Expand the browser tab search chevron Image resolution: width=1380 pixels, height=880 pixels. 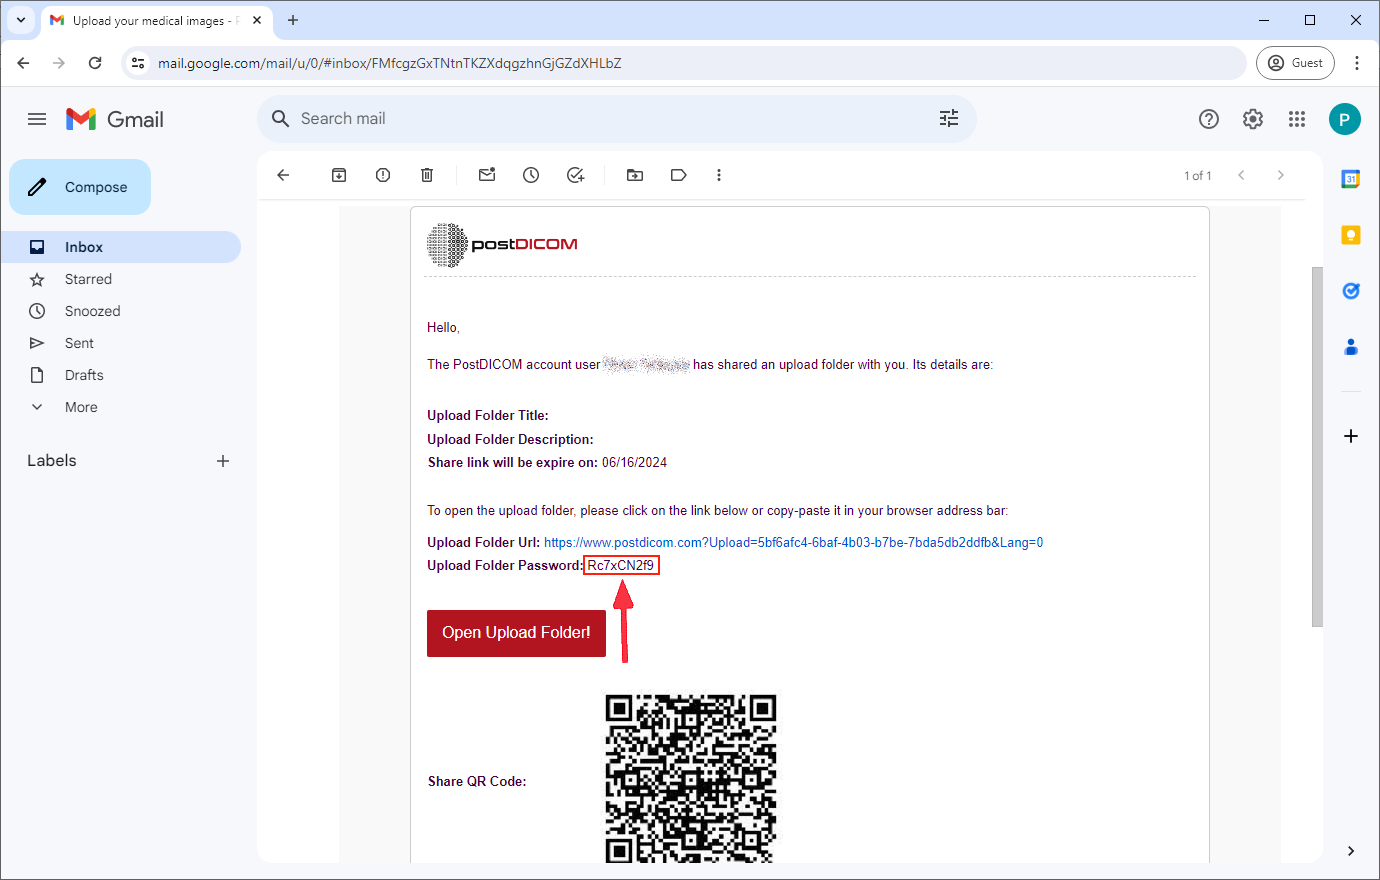click(x=20, y=20)
